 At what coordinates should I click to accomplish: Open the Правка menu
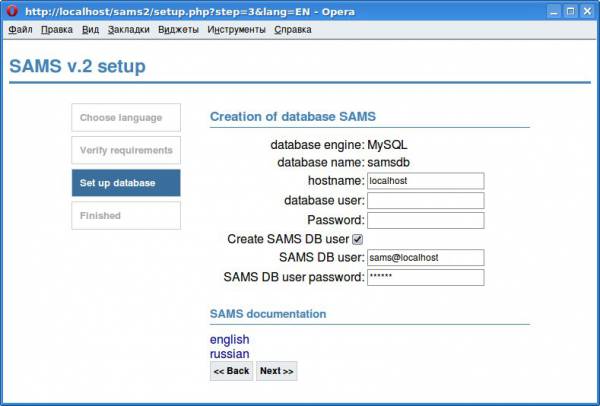click(x=57, y=30)
